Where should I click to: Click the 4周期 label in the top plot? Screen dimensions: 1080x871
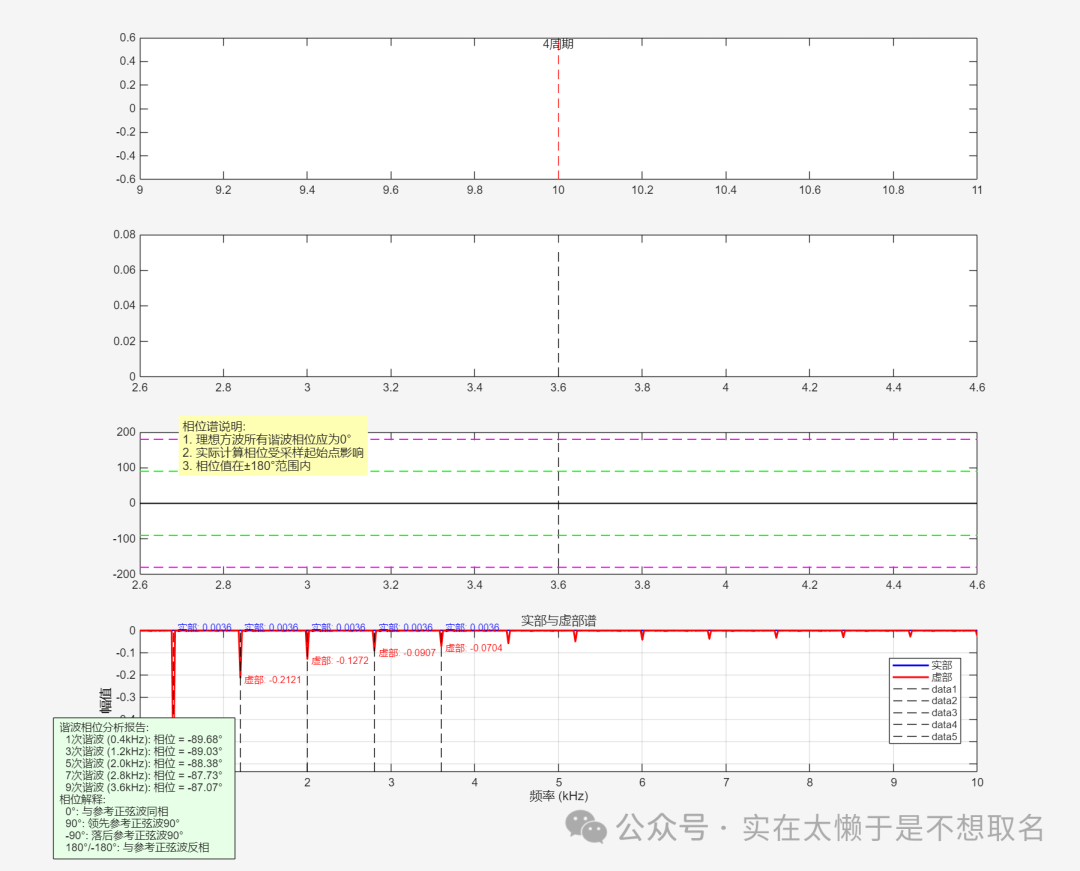pyautogui.click(x=558, y=44)
